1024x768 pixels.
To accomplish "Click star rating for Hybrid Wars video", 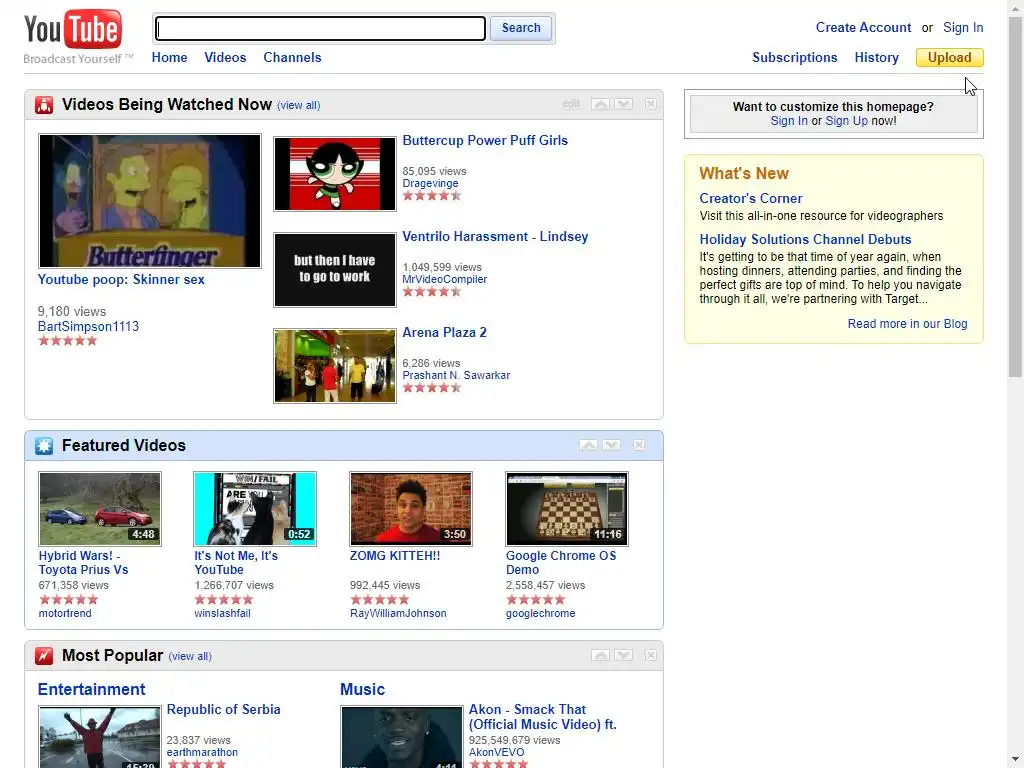I will point(69,600).
